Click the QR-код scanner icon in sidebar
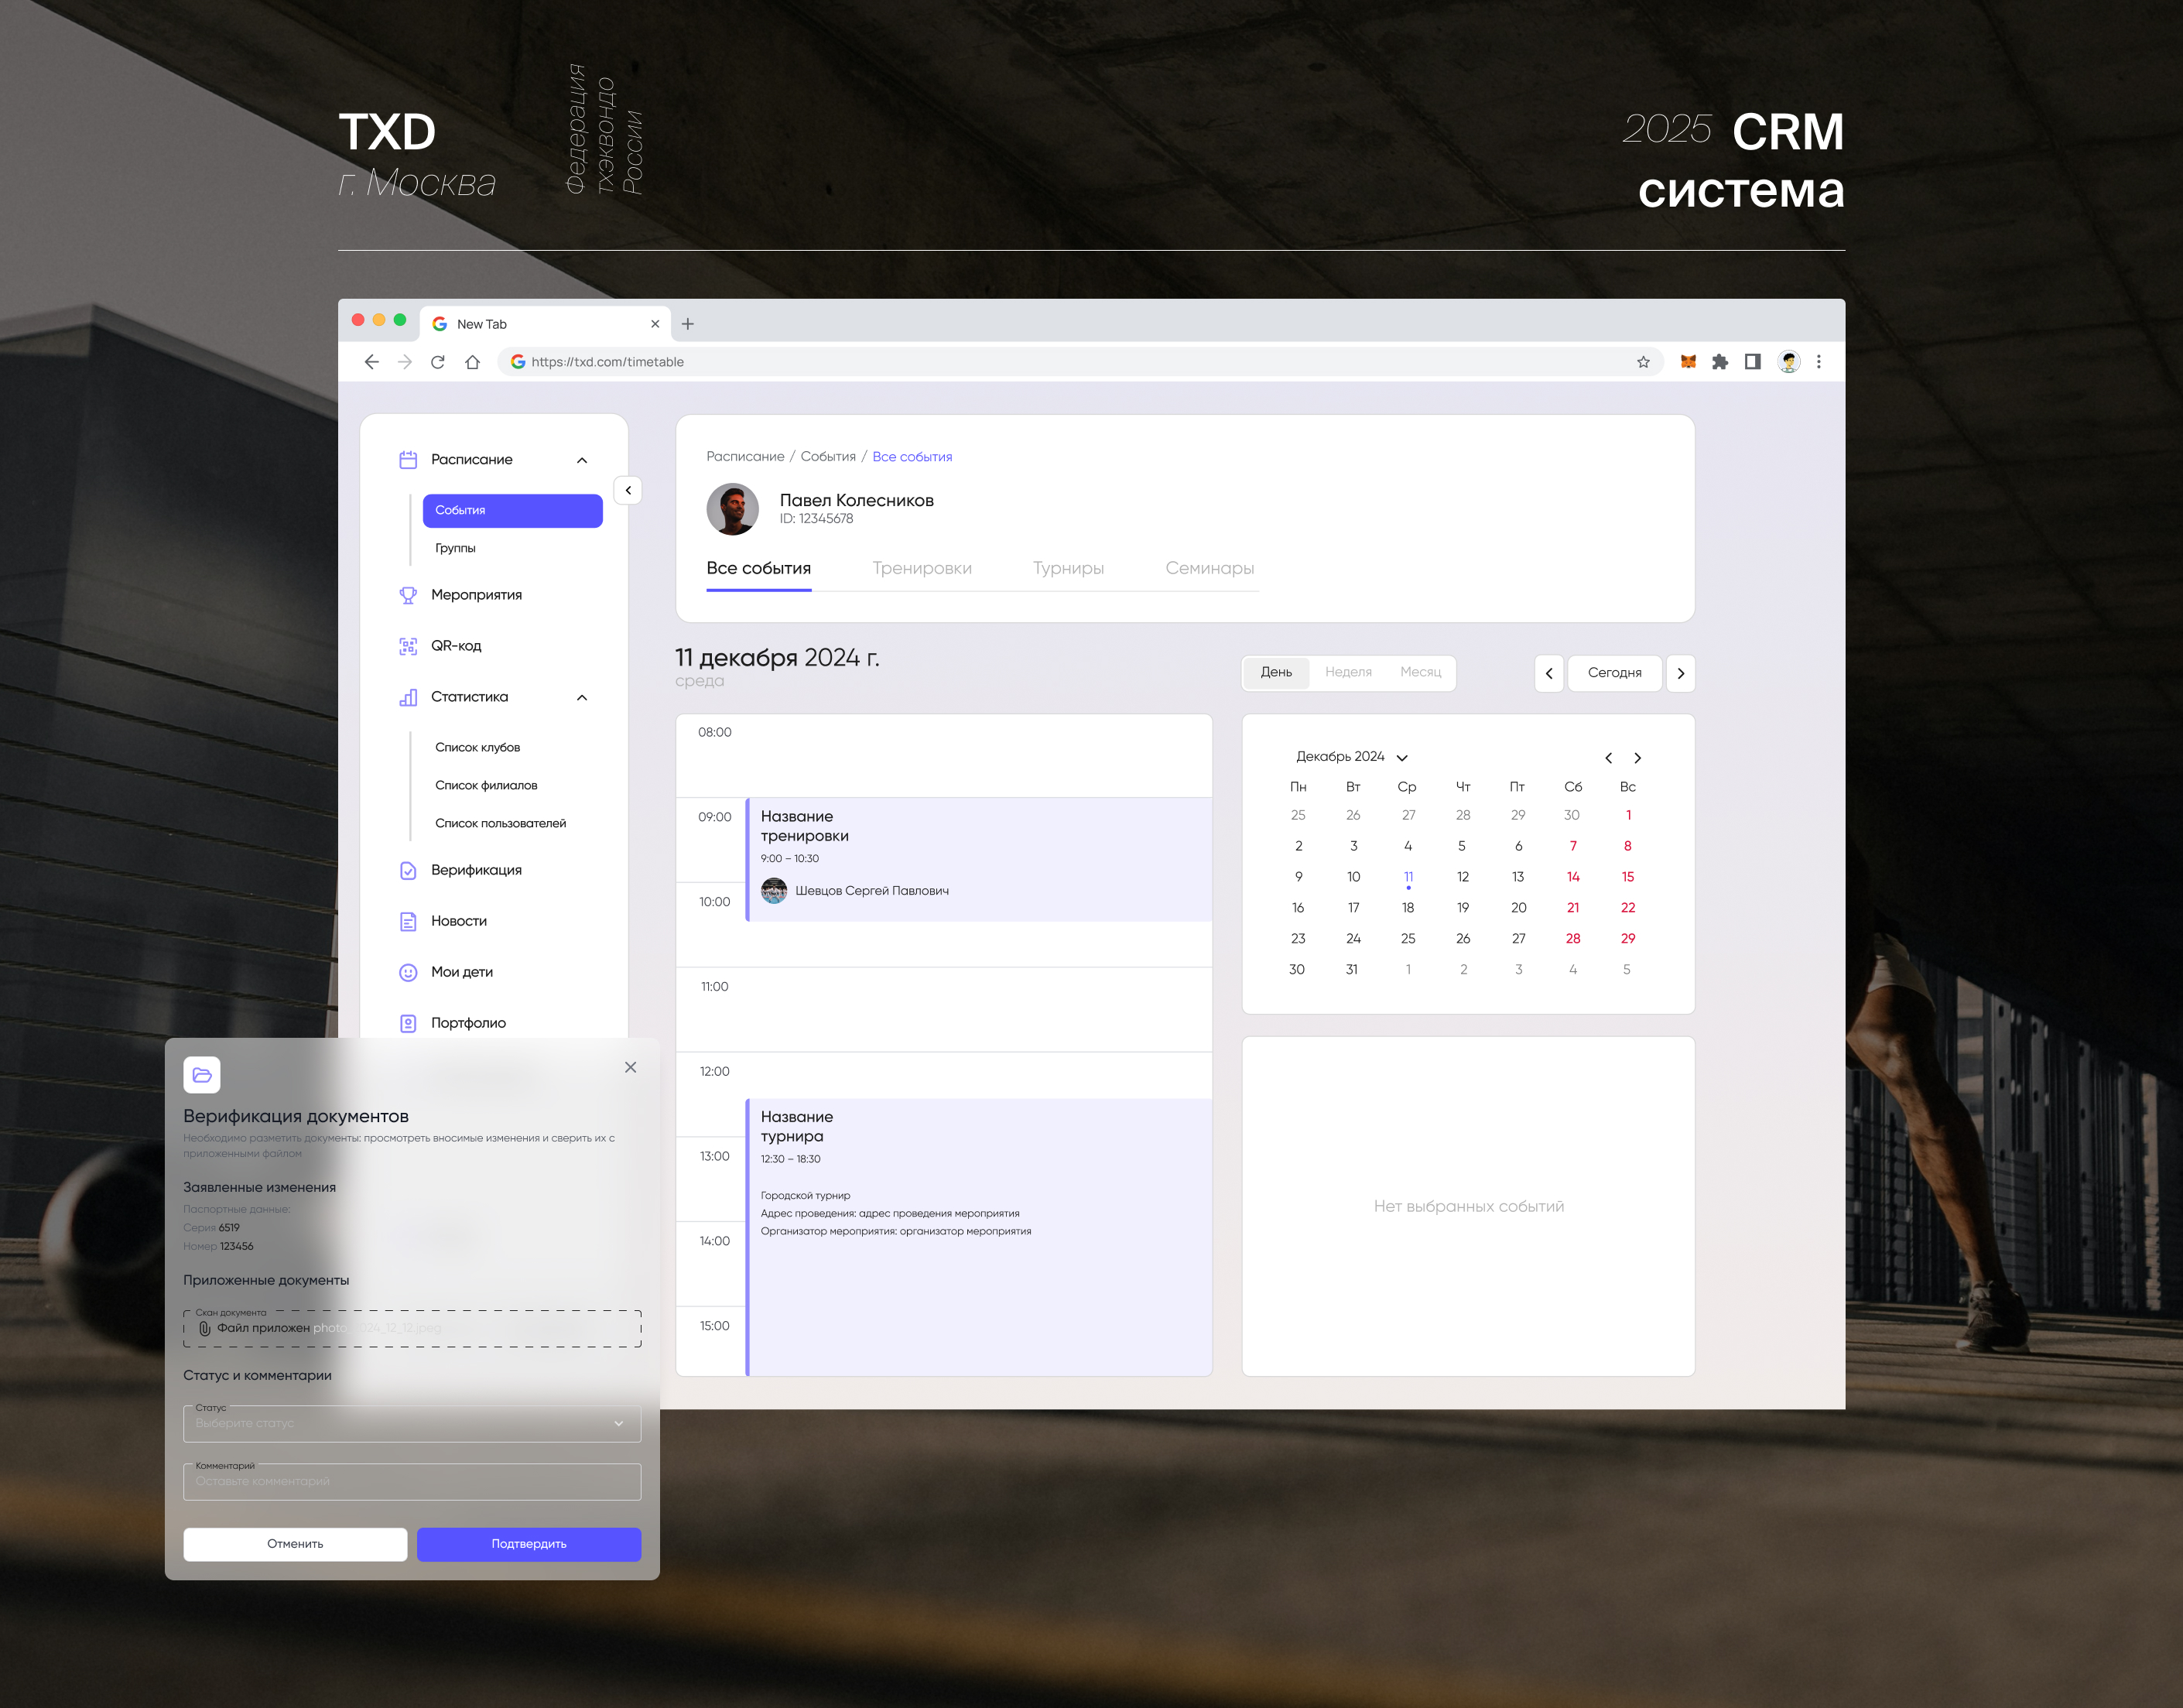 [408, 646]
